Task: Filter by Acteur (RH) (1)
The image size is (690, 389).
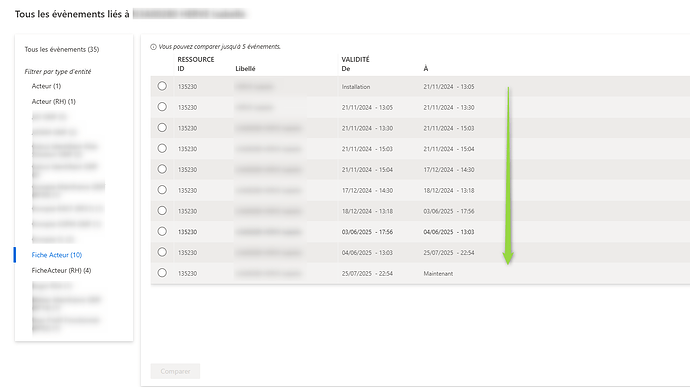Action: [x=54, y=102]
